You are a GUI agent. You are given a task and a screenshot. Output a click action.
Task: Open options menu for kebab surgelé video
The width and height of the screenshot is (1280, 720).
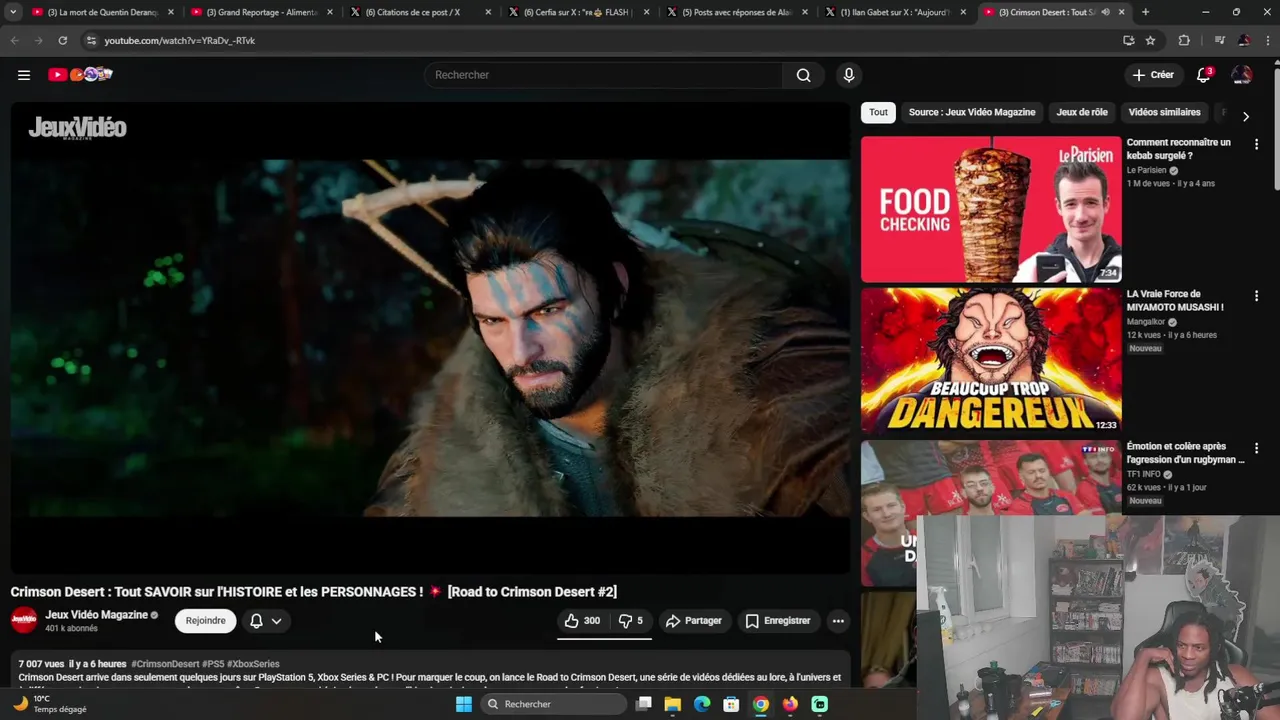click(1256, 144)
